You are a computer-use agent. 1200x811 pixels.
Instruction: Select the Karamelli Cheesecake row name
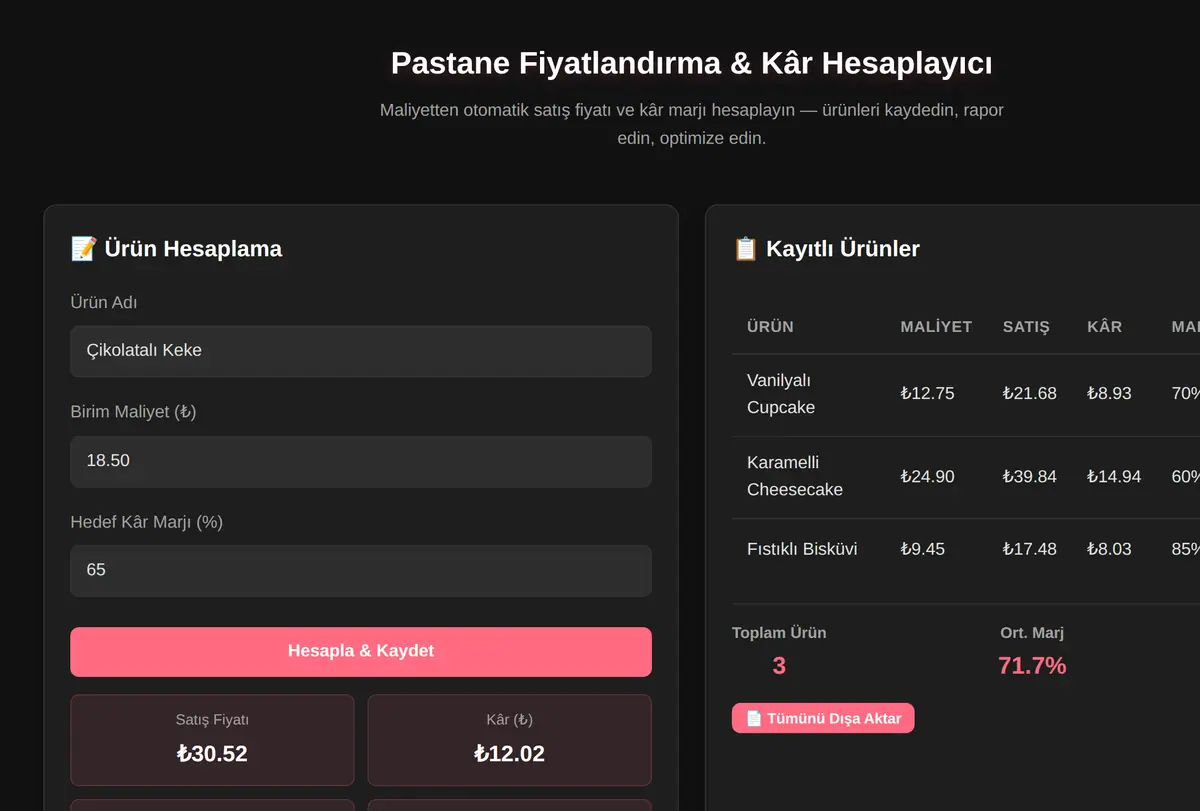pyautogui.click(x=795, y=476)
